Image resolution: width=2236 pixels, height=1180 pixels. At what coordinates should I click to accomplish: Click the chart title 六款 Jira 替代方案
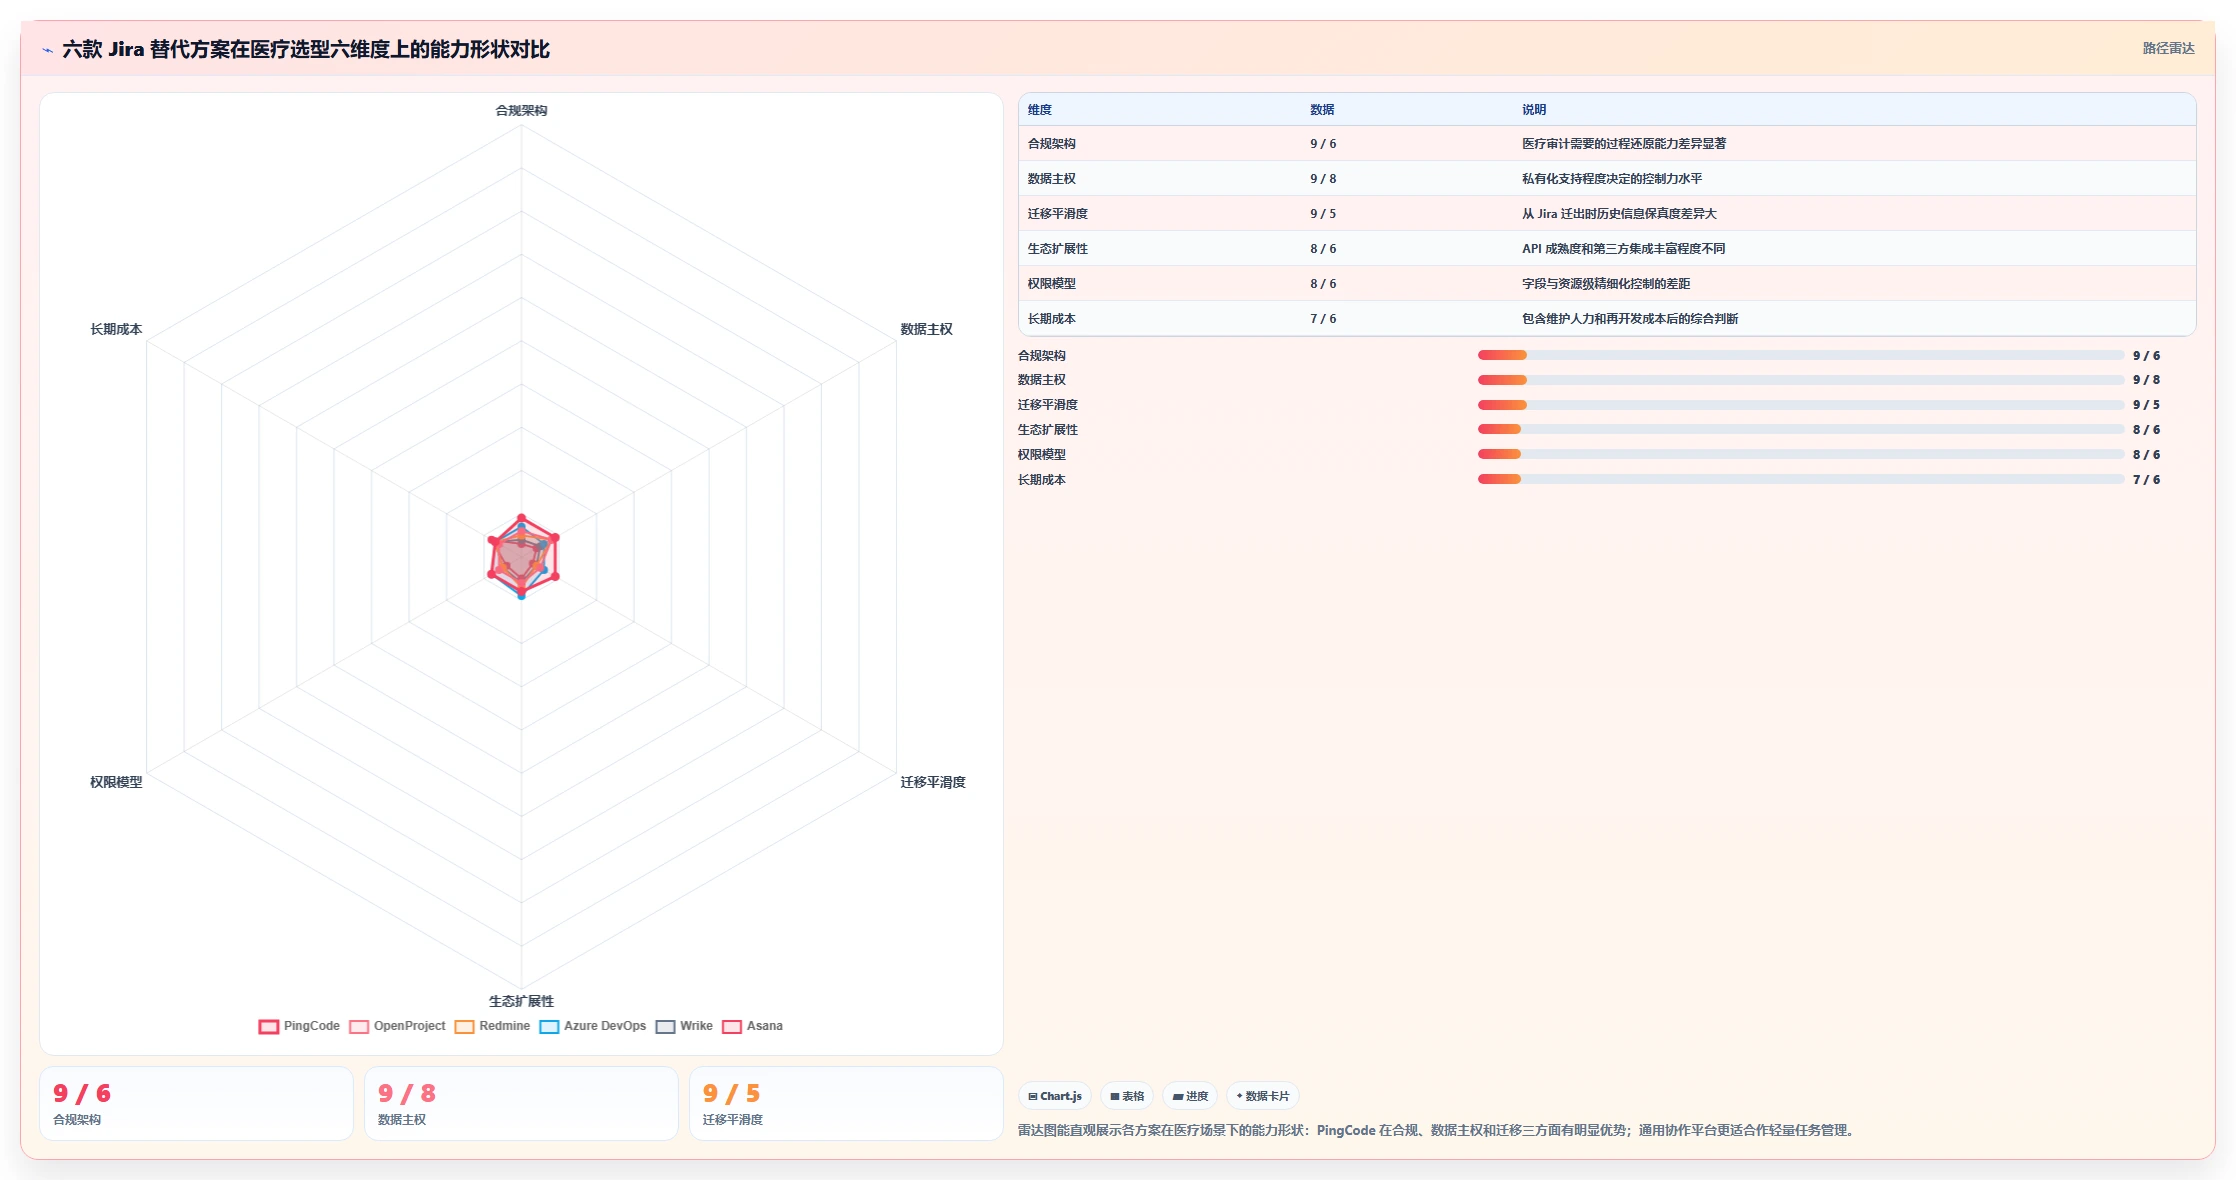click(x=306, y=49)
